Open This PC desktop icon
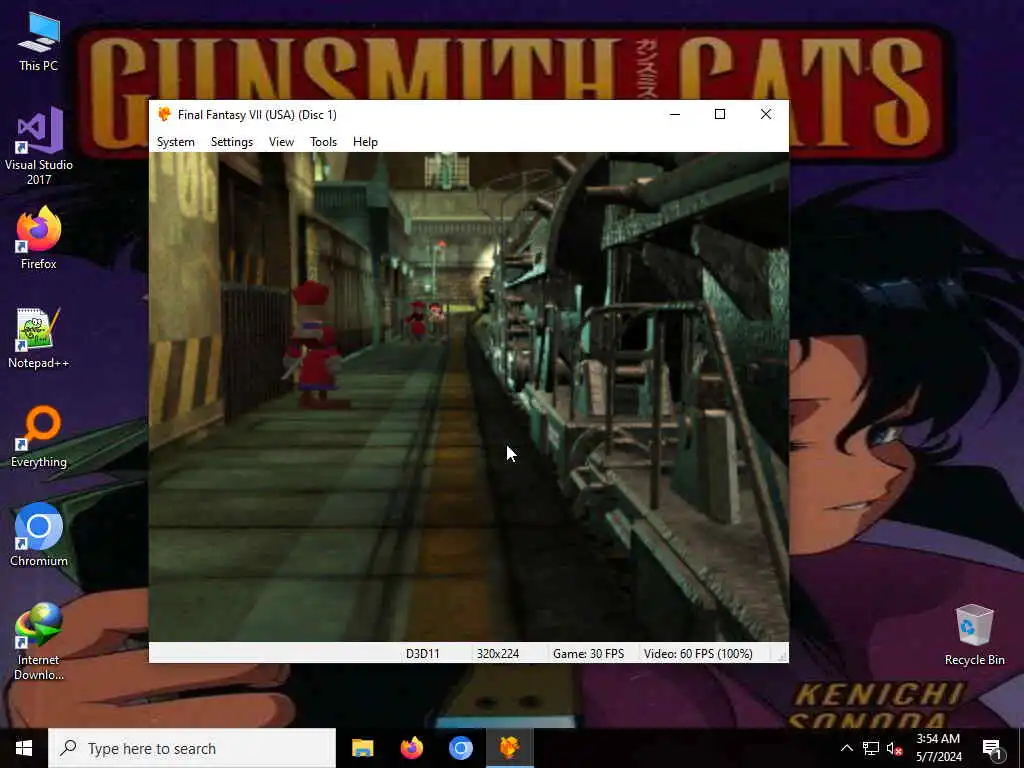Screen dimensions: 1024x768 coord(39,42)
